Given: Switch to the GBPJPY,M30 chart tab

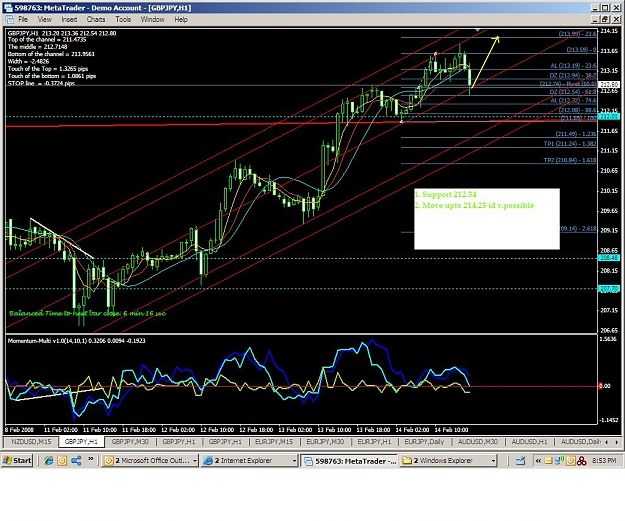Looking at the screenshot, I should [130, 442].
